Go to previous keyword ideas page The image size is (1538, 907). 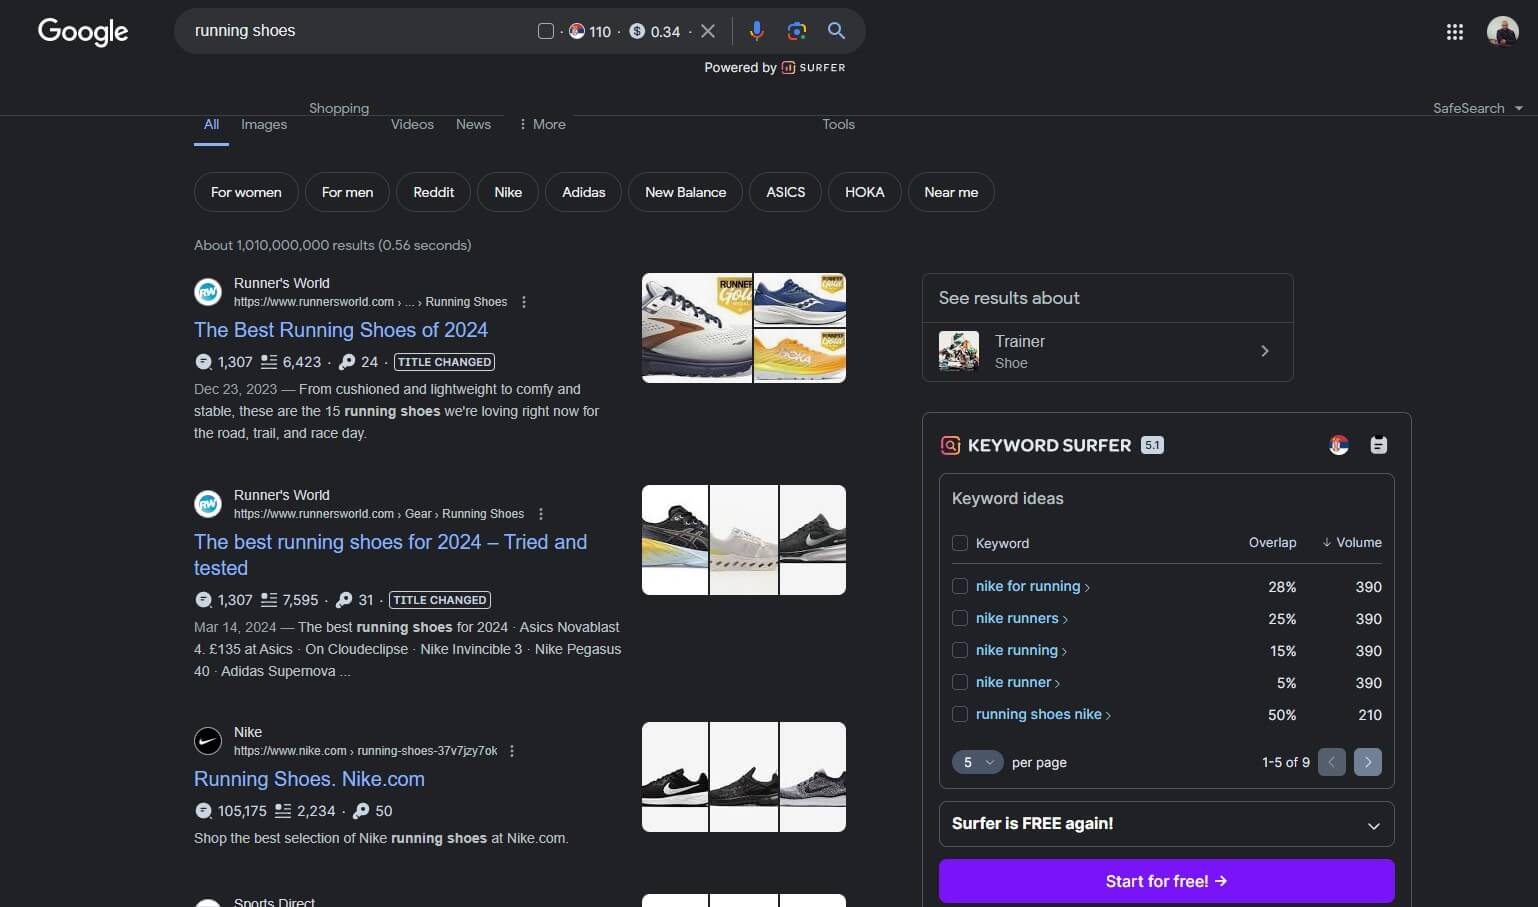1332,762
